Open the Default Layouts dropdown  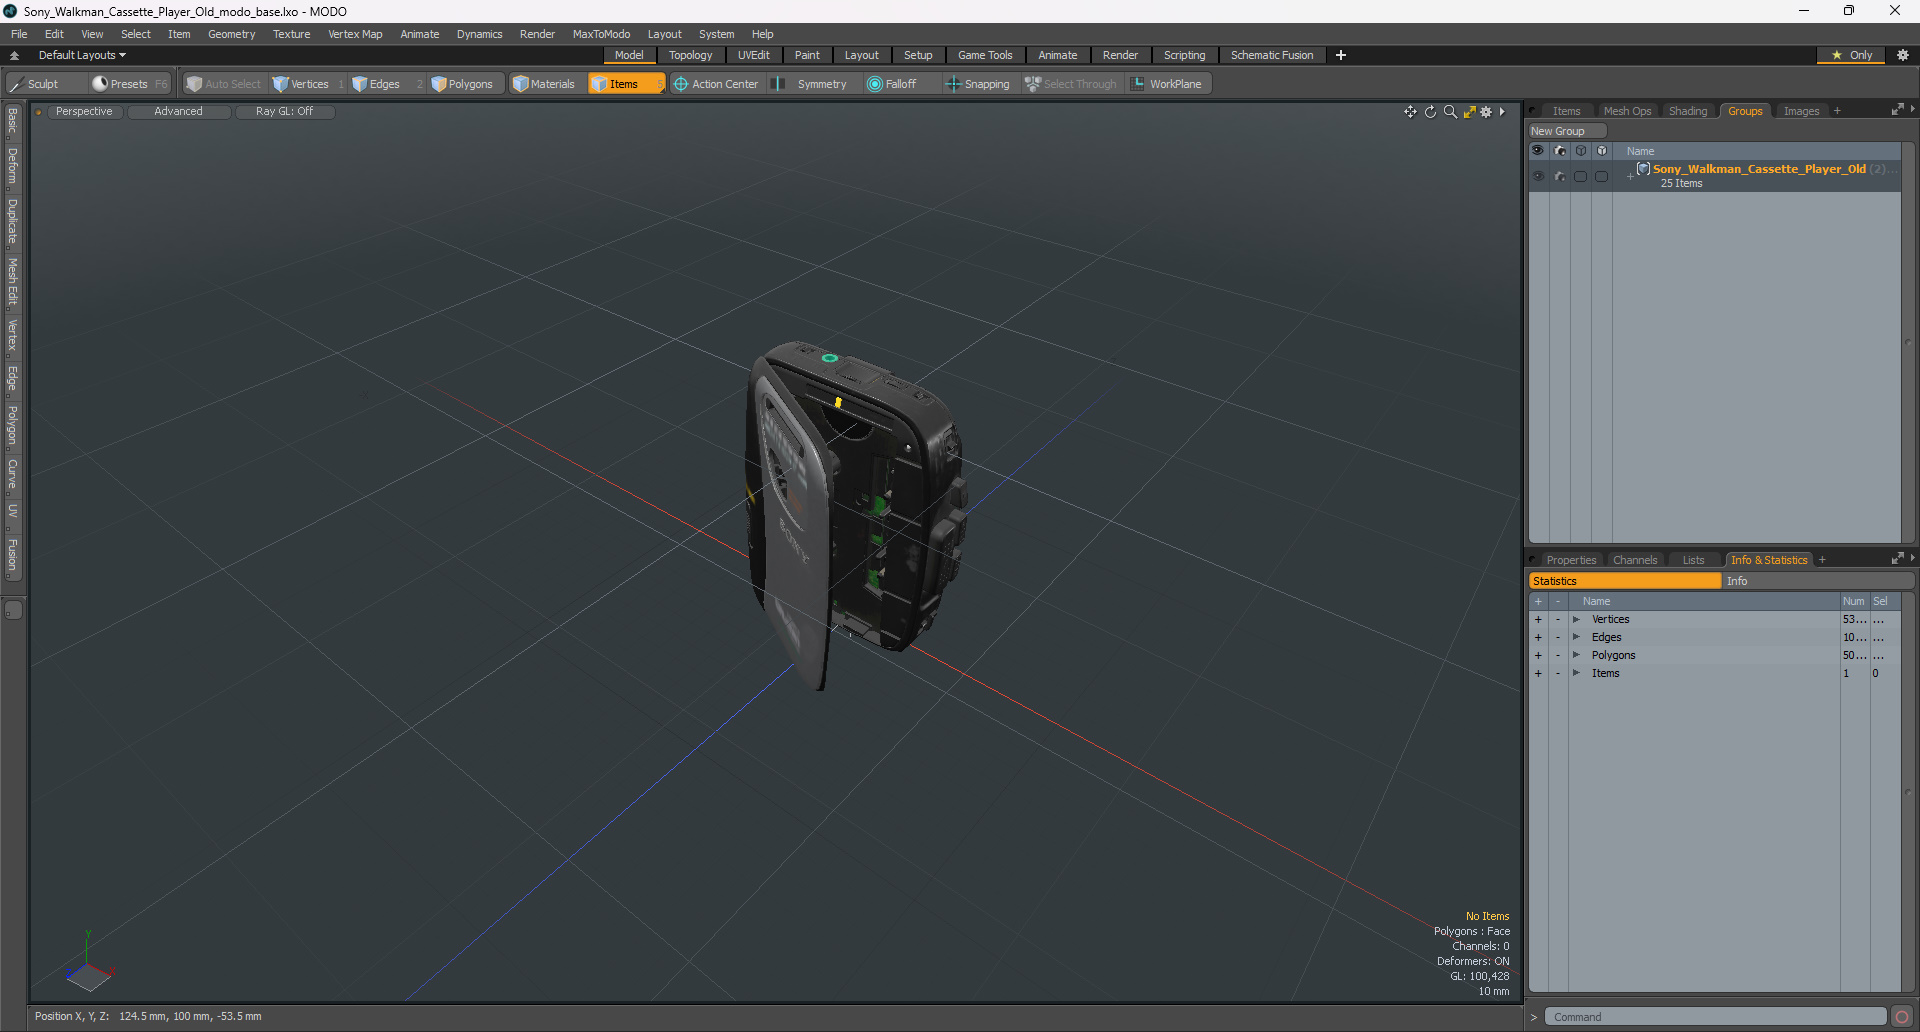point(82,55)
